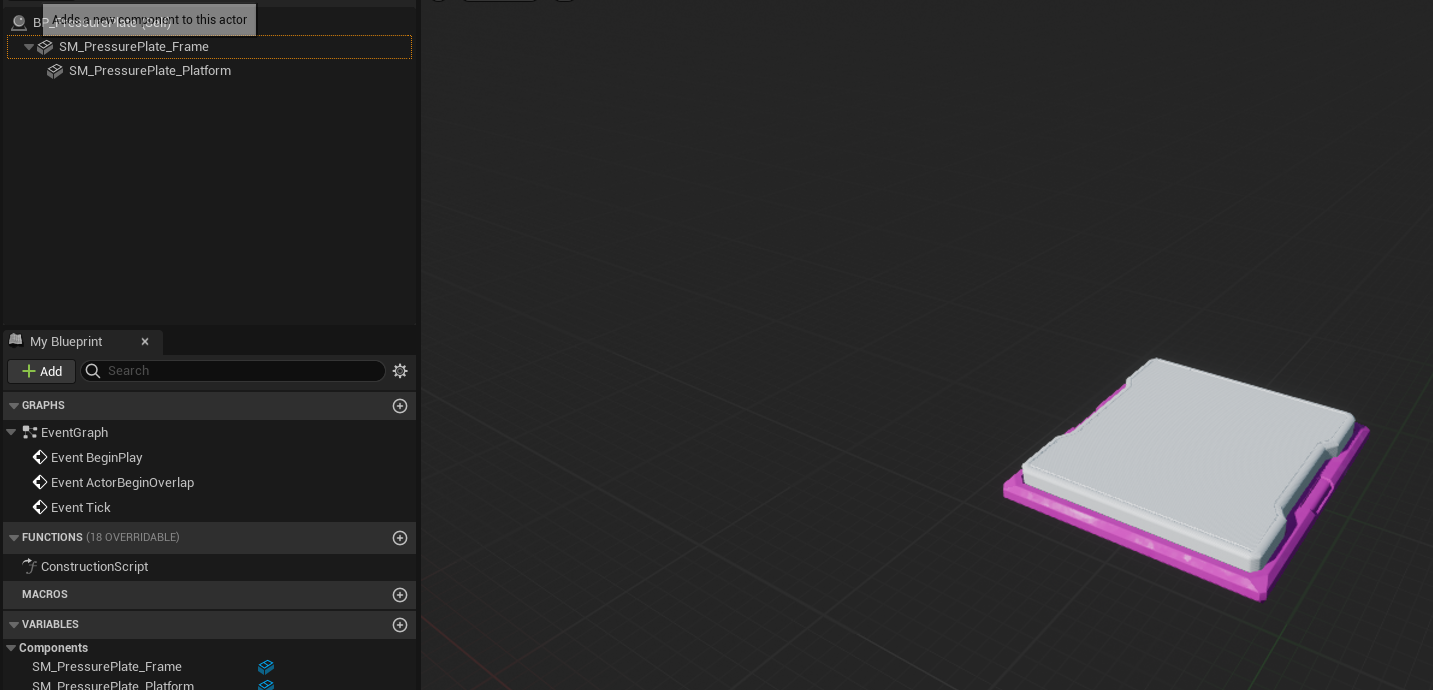This screenshot has width=1433, height=690.
Task: Switch to the My Blueprint tab
Action: pos(66,342)
